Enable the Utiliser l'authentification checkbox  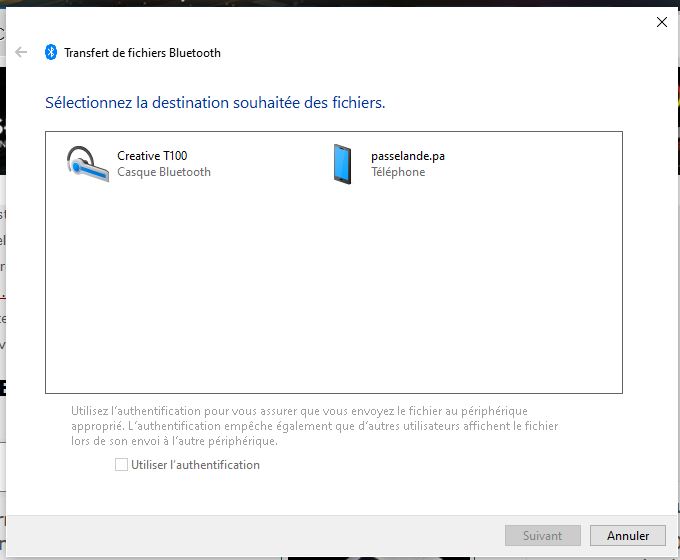(121, 465)
